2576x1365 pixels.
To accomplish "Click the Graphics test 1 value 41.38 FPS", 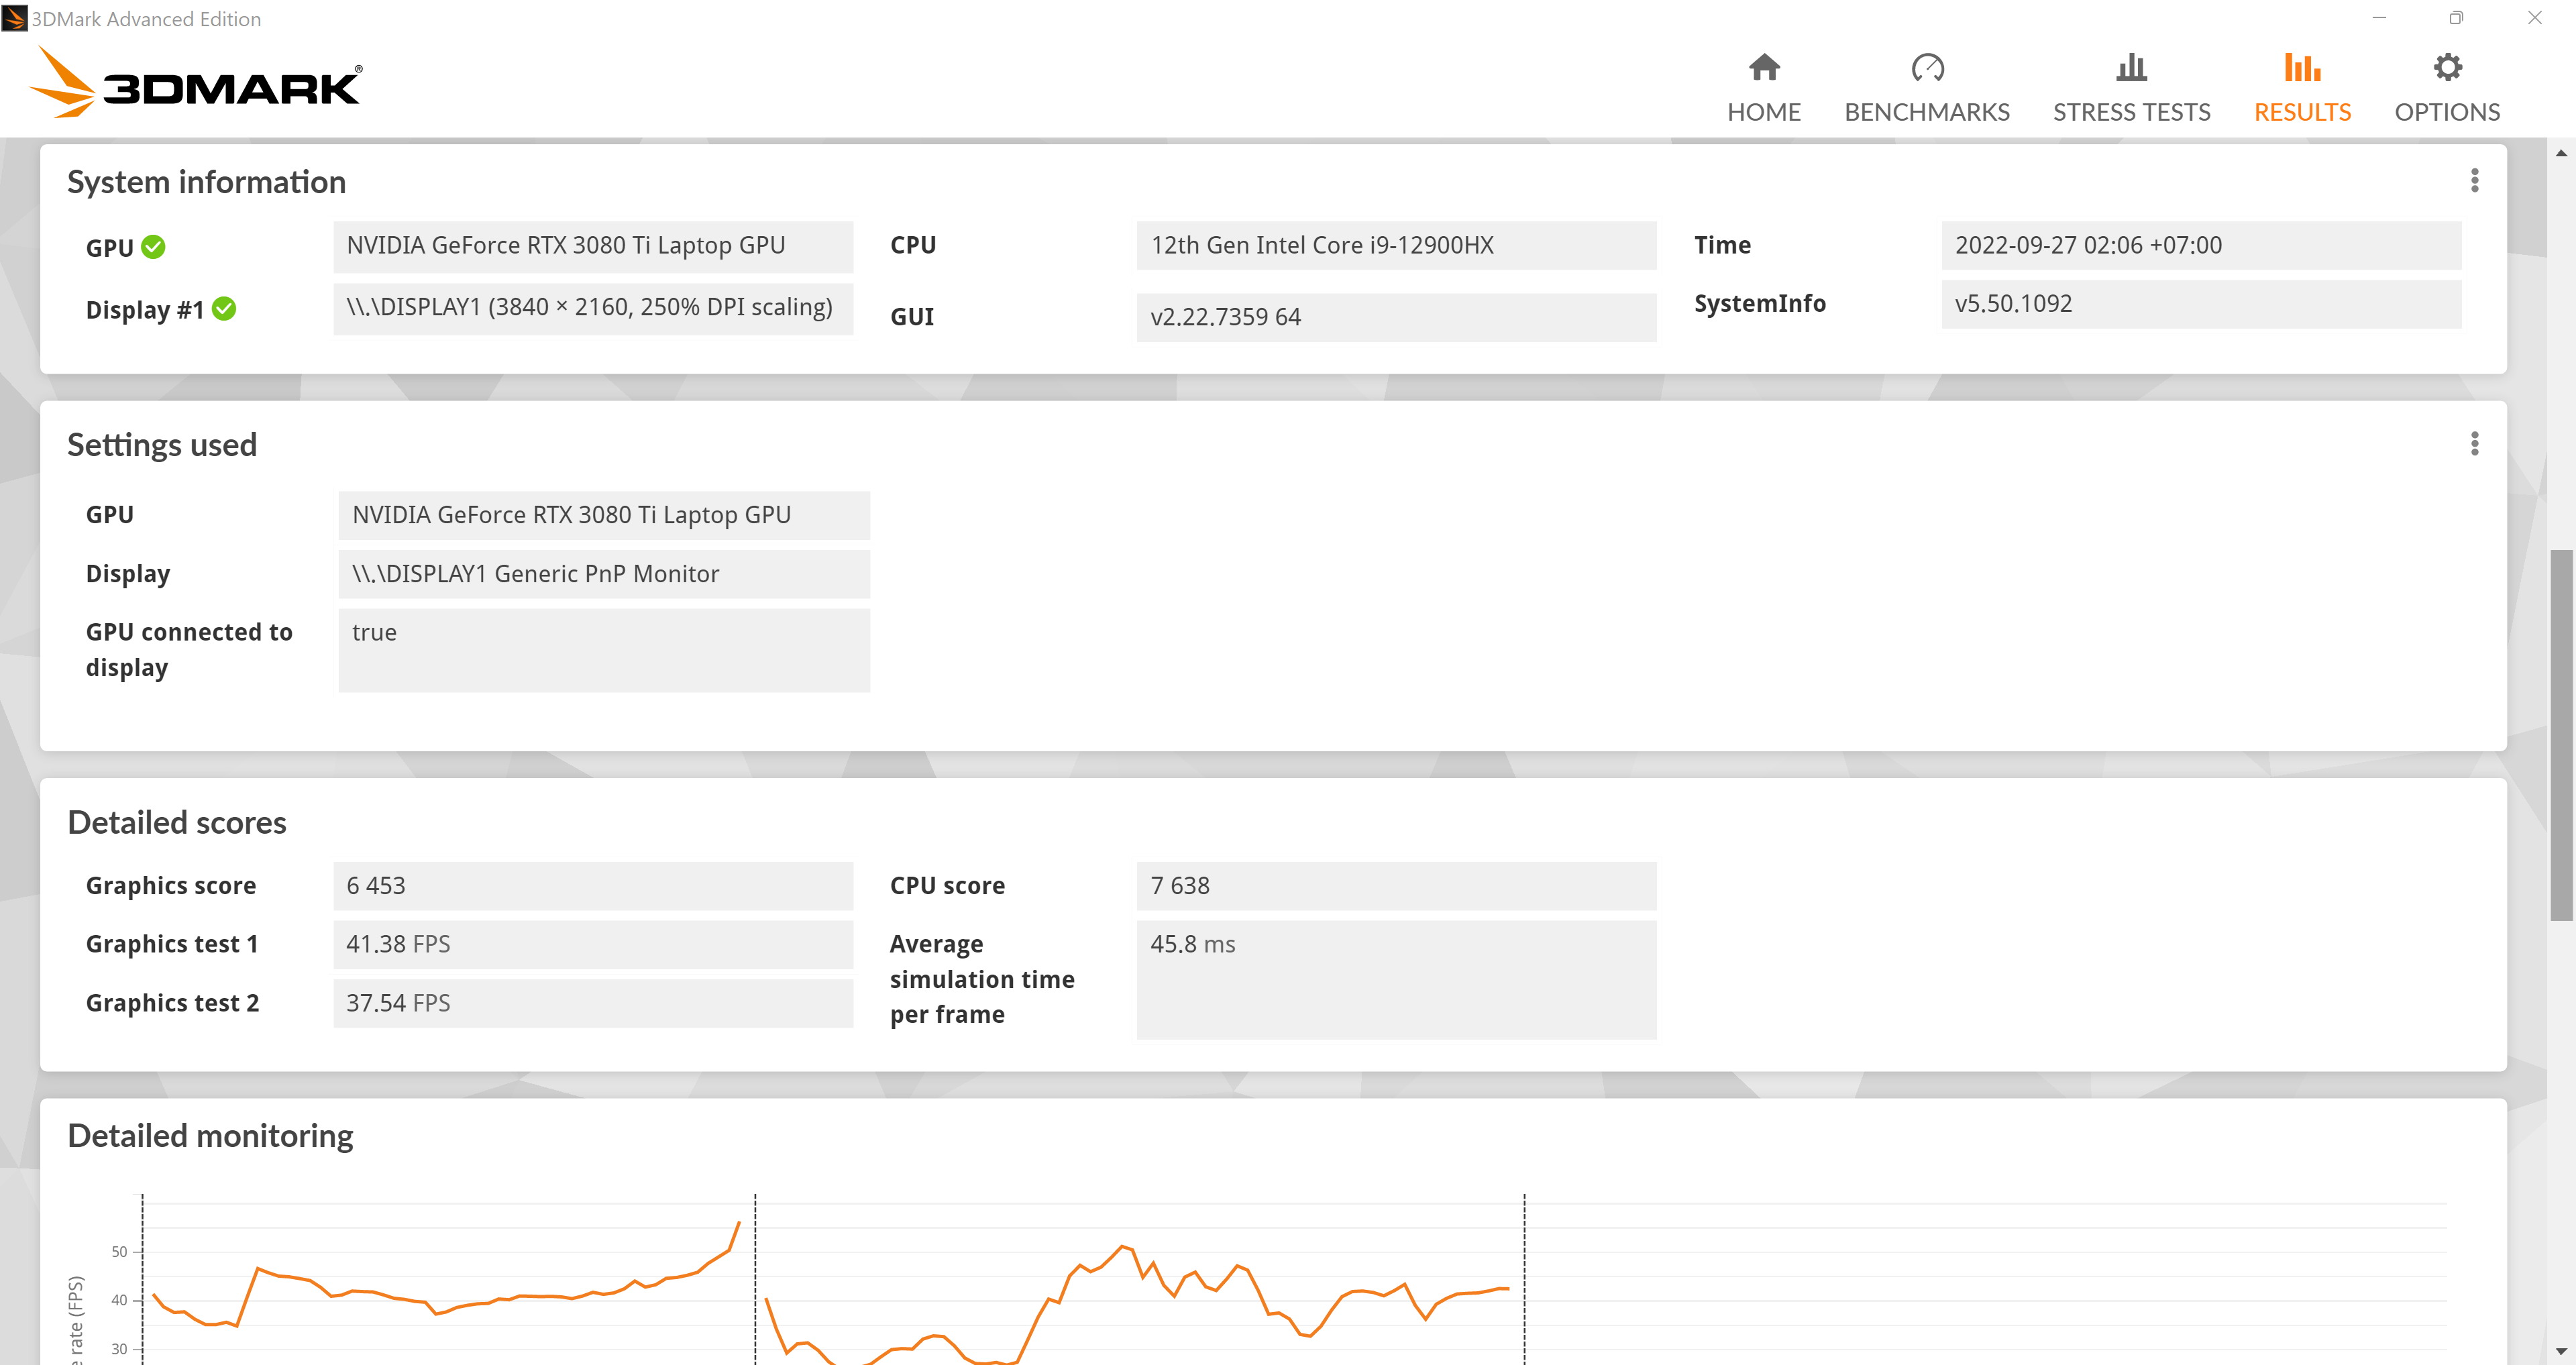I will pos(593,945).
